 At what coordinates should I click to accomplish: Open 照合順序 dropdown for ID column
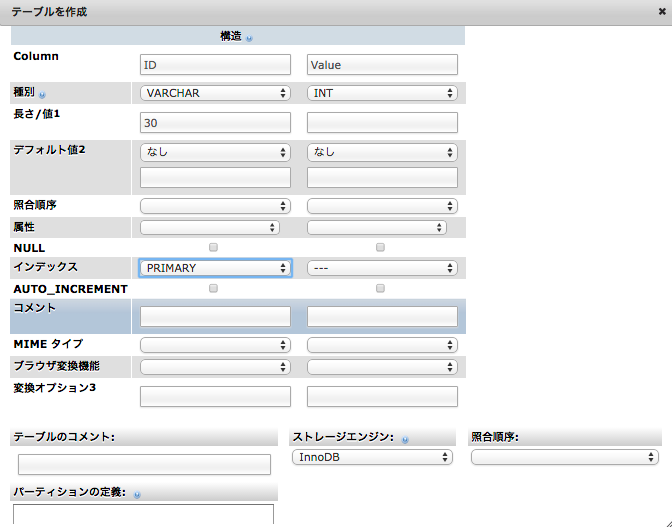216,206
